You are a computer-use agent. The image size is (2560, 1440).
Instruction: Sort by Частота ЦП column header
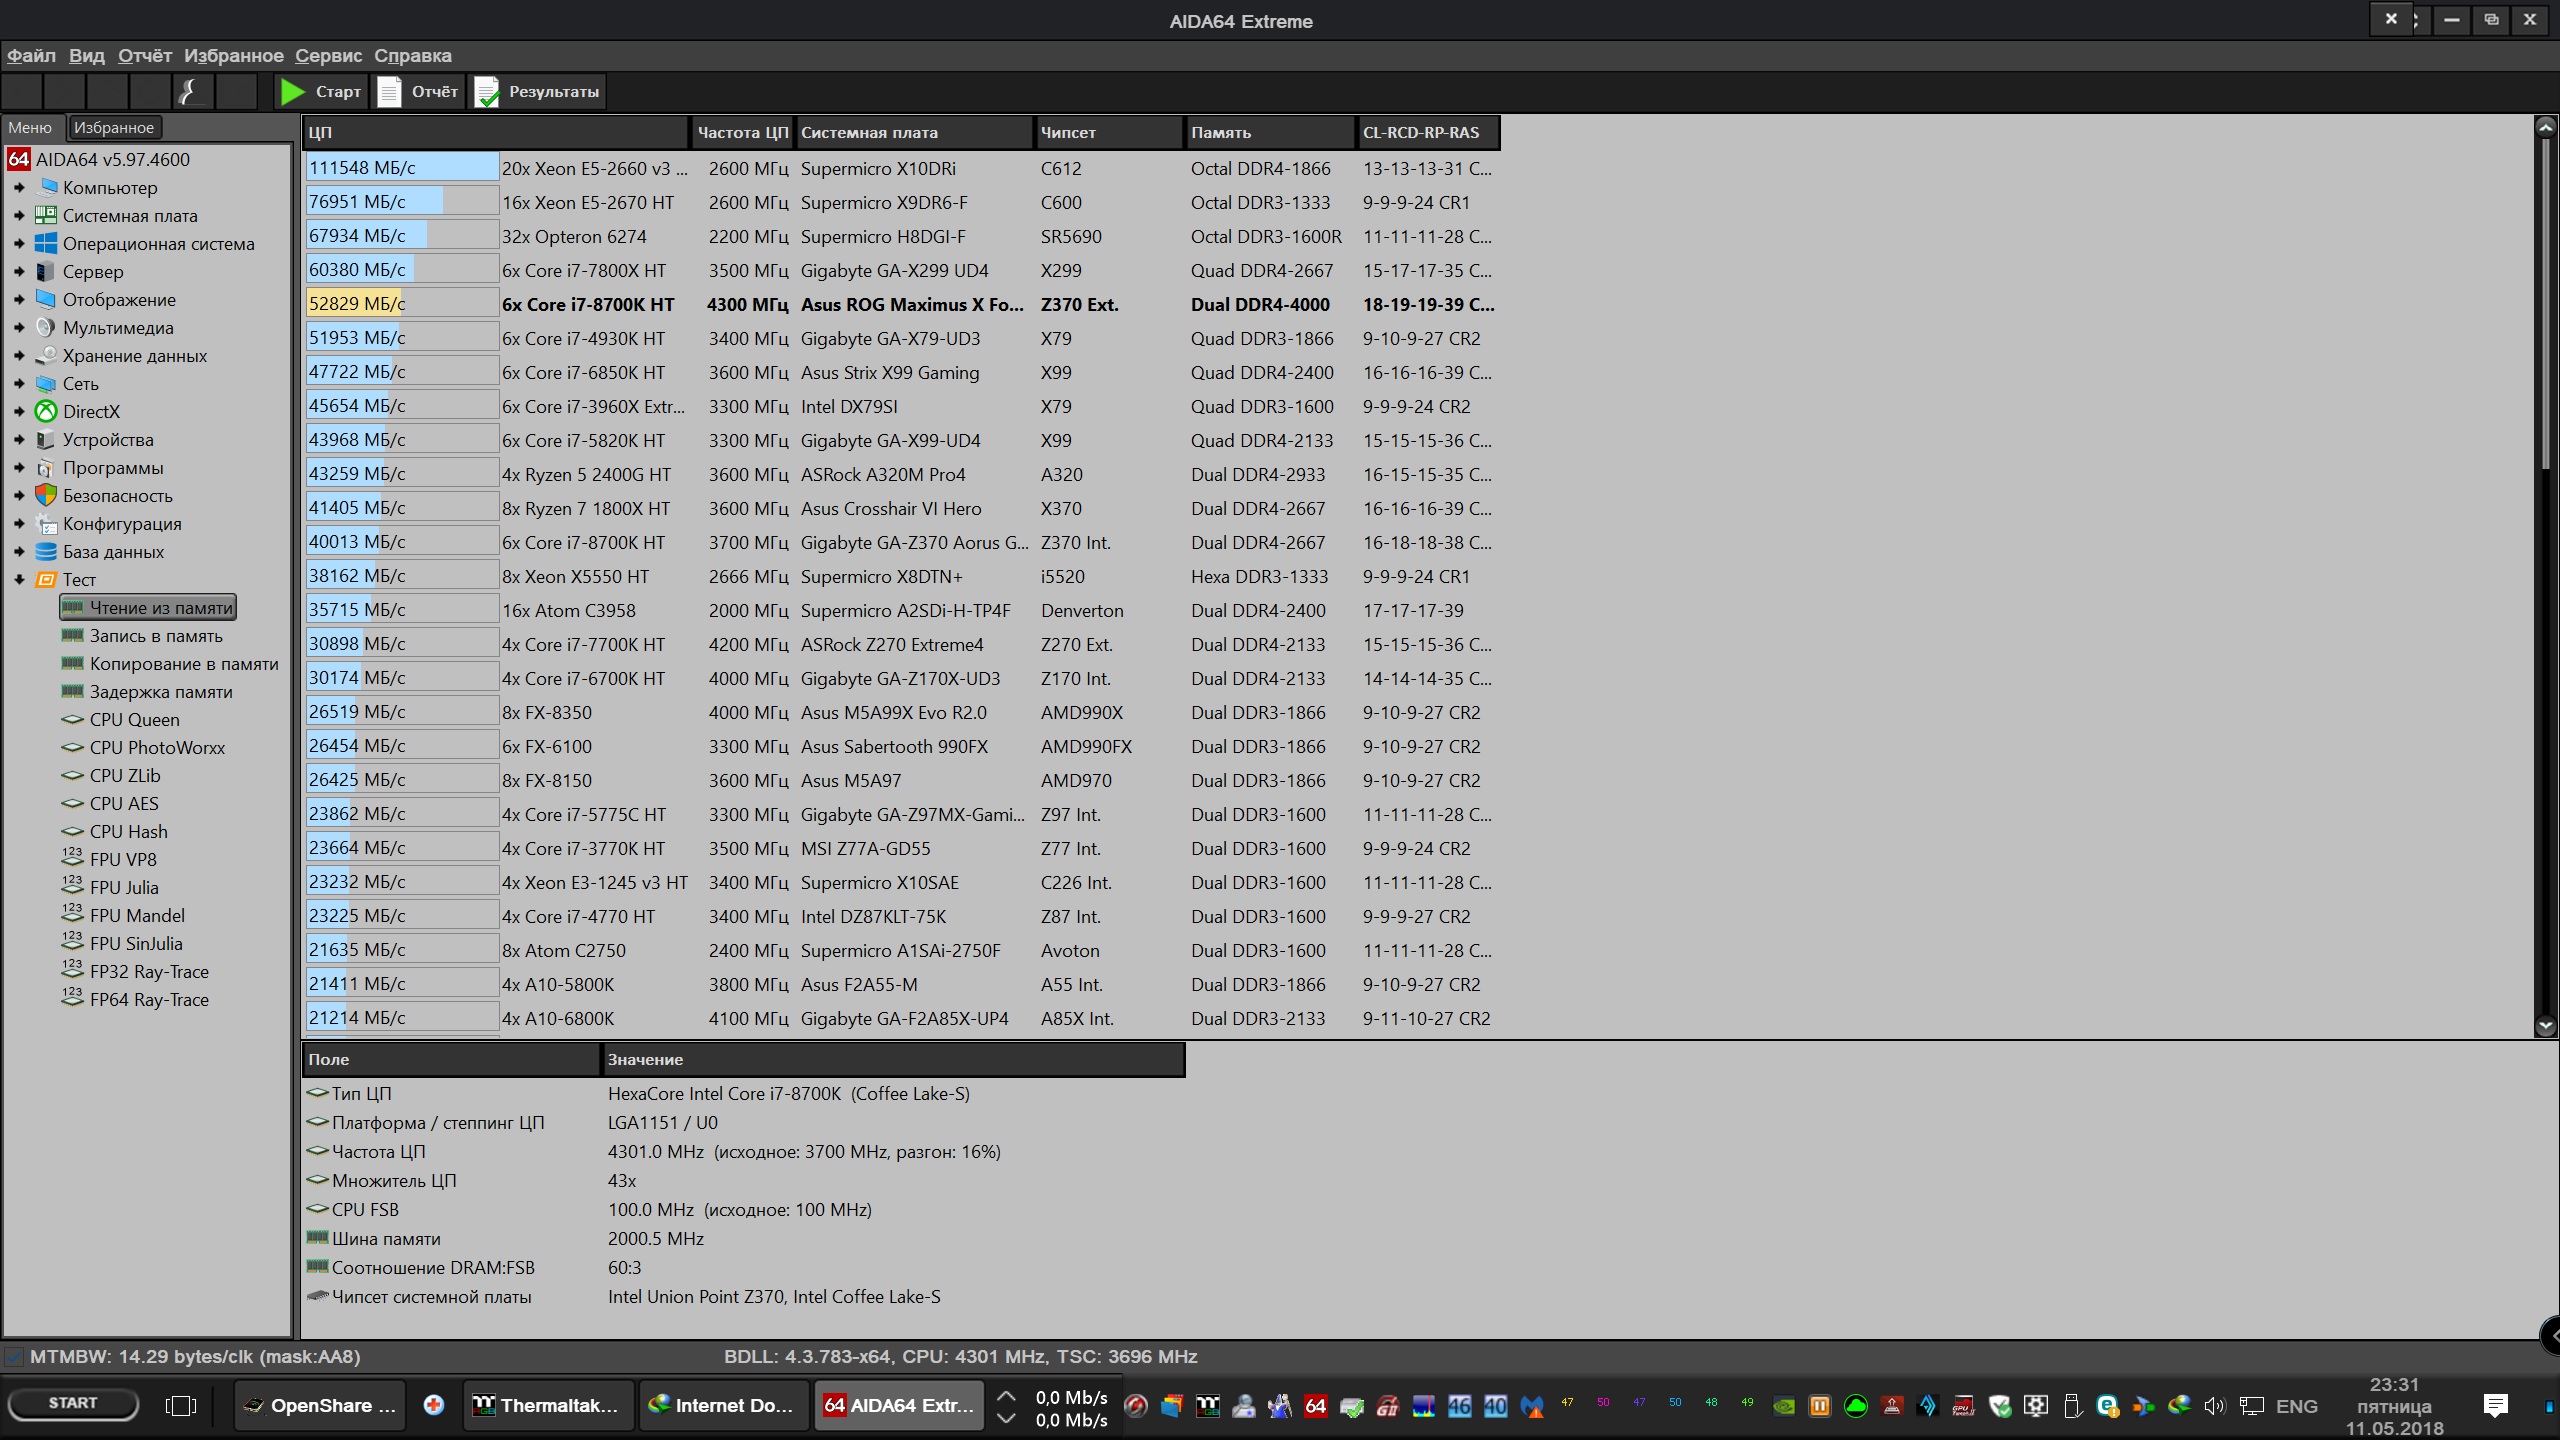pos(742,132)
